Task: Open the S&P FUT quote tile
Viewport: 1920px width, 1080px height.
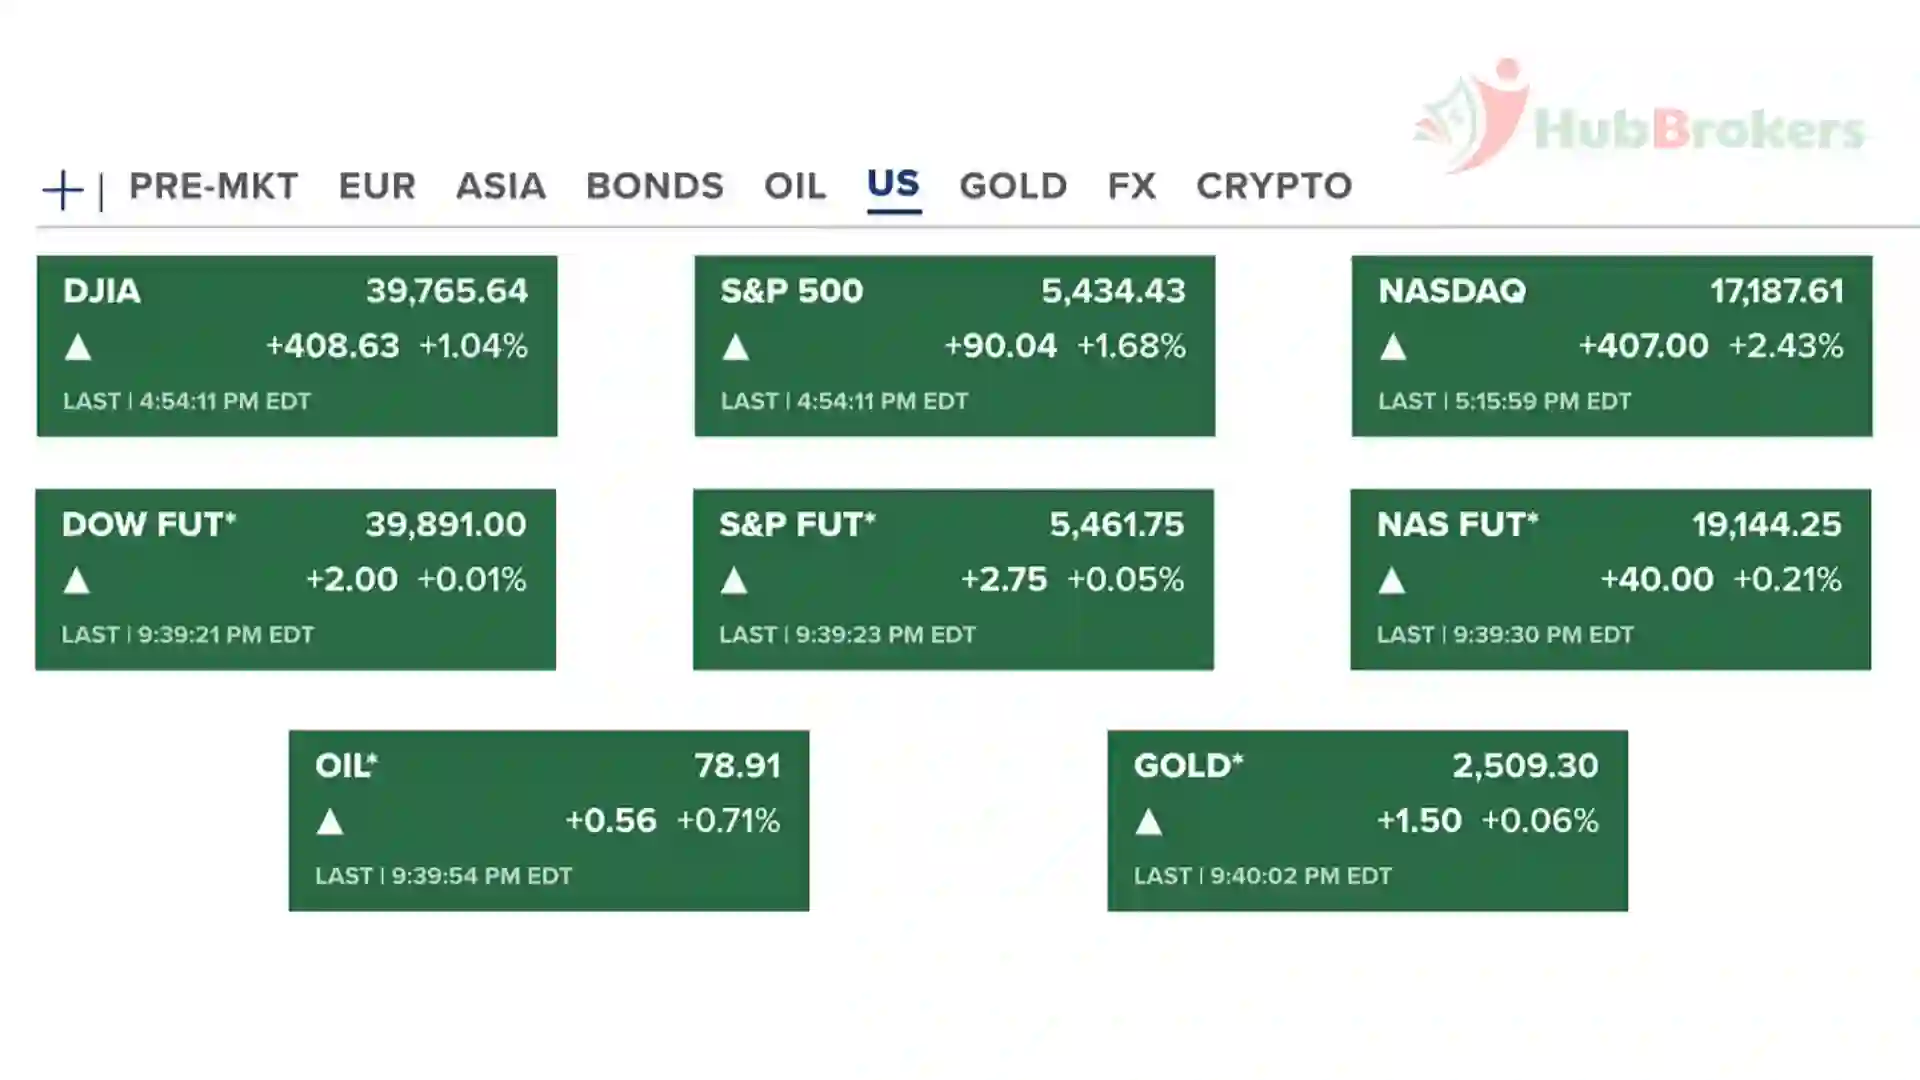Action: tap(953, 579)
